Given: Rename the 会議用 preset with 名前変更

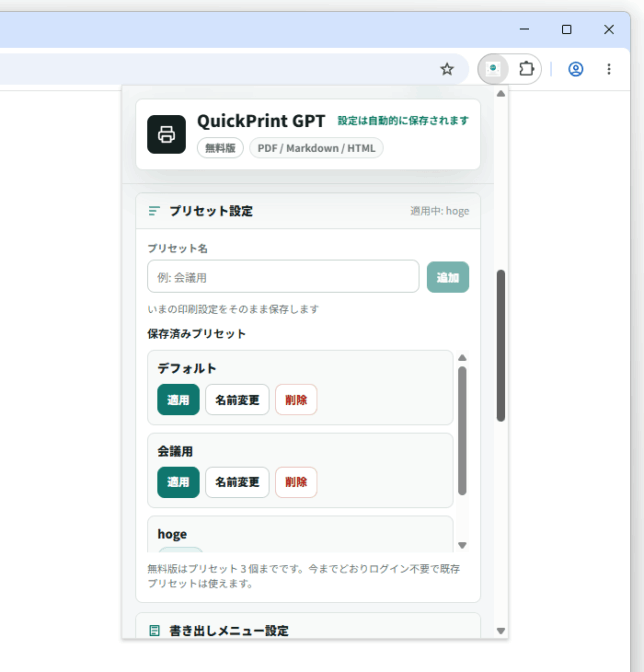Looking at the screenshot, I should click(237, 482).
